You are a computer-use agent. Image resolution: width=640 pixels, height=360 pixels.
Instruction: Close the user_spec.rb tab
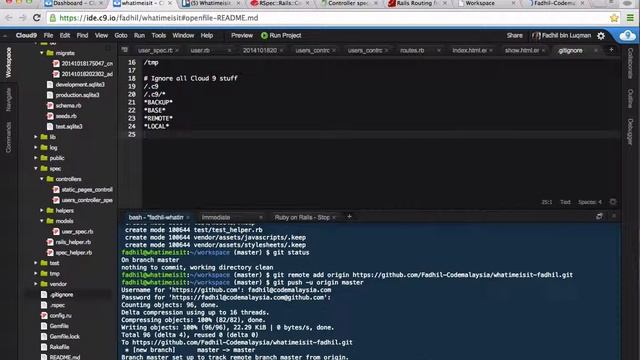(x=177, y=51)
